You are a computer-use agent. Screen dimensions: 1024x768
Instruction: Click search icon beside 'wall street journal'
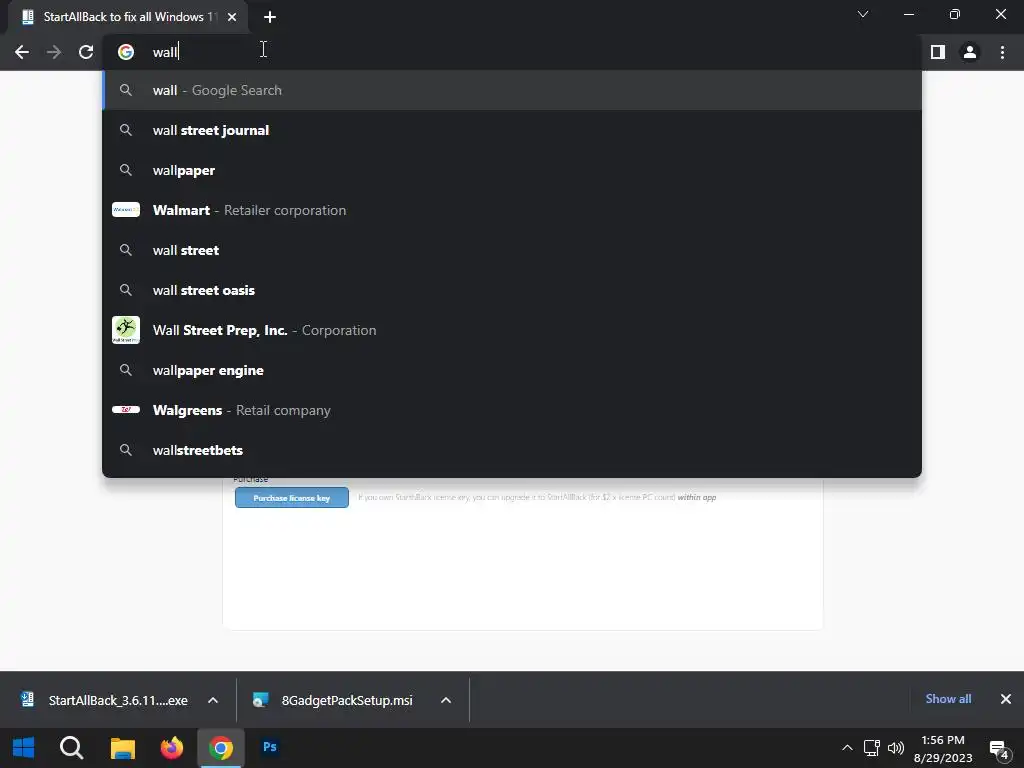(x=126, y=130)
